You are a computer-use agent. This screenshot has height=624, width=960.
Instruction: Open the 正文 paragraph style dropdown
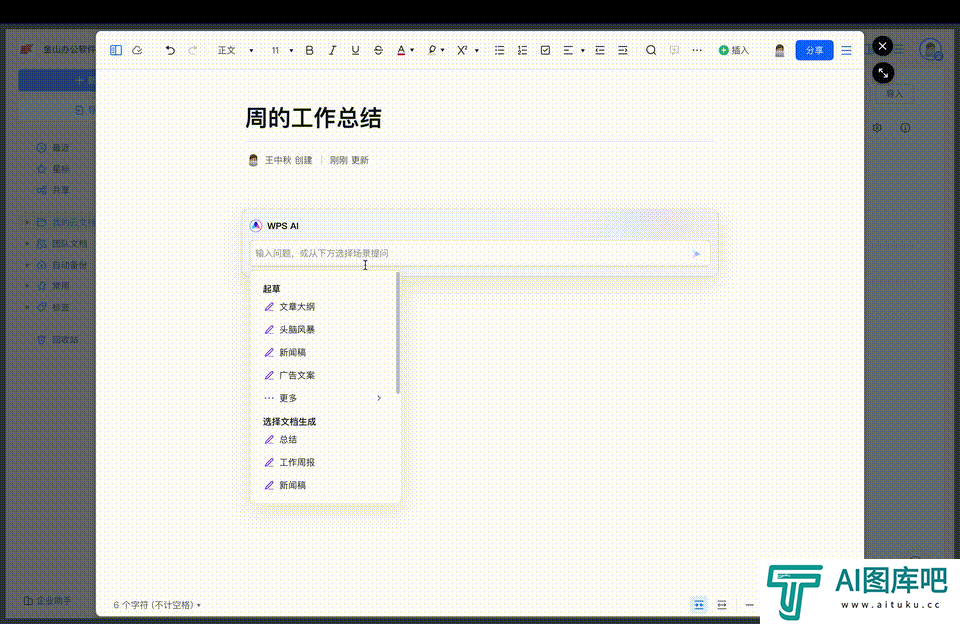coord(235,50)
